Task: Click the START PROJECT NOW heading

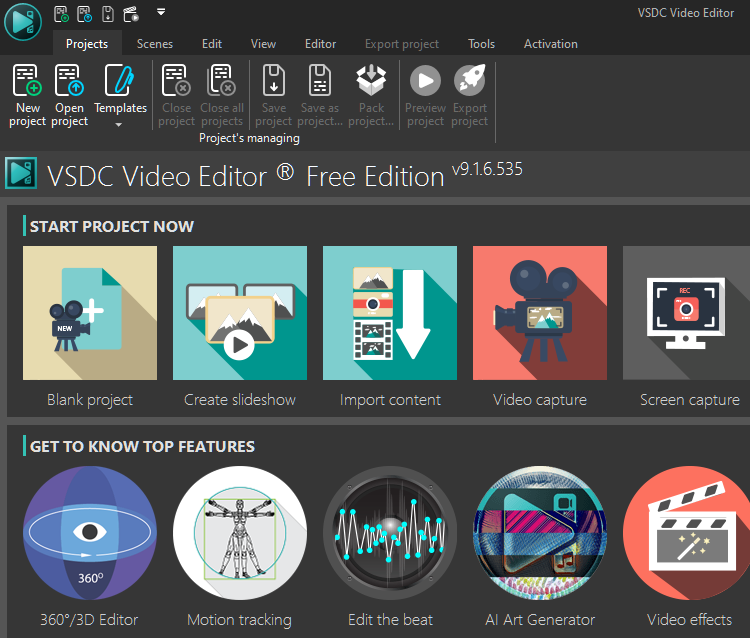Action: click(112, 226)
